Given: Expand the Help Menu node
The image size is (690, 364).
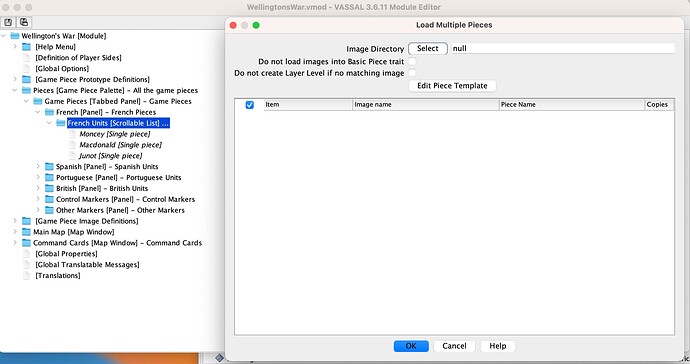Looking at the screenshot, I should point(15,47).
